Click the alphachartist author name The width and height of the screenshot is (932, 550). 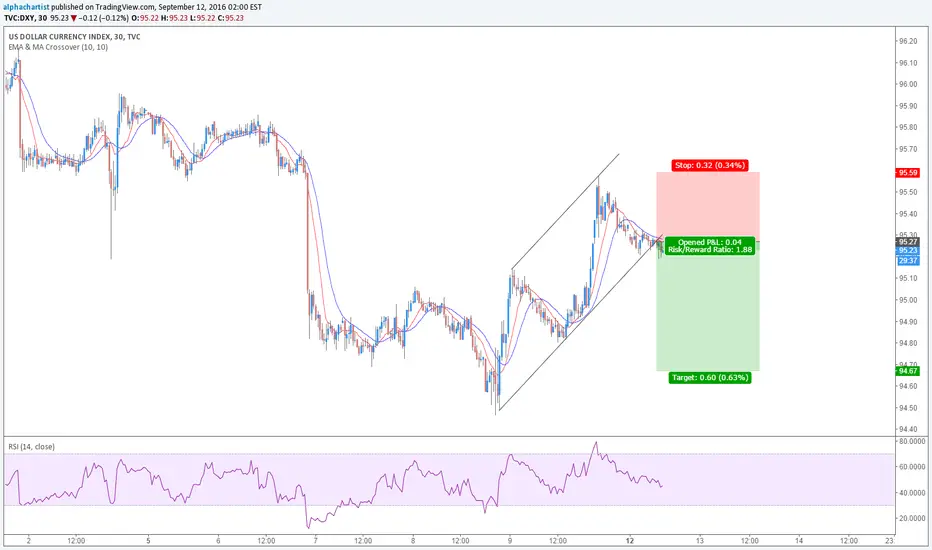pyautogui.click(x=26, y=7)
